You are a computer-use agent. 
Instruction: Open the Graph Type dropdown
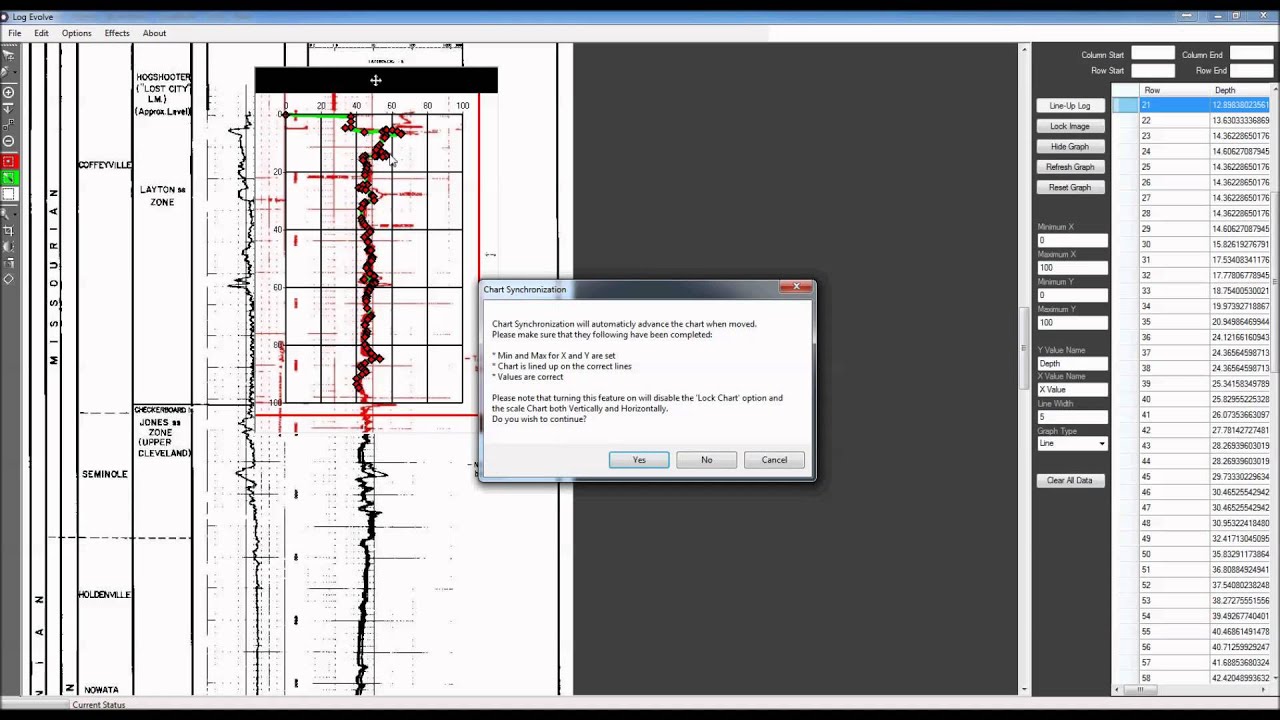pos(1072,444)
